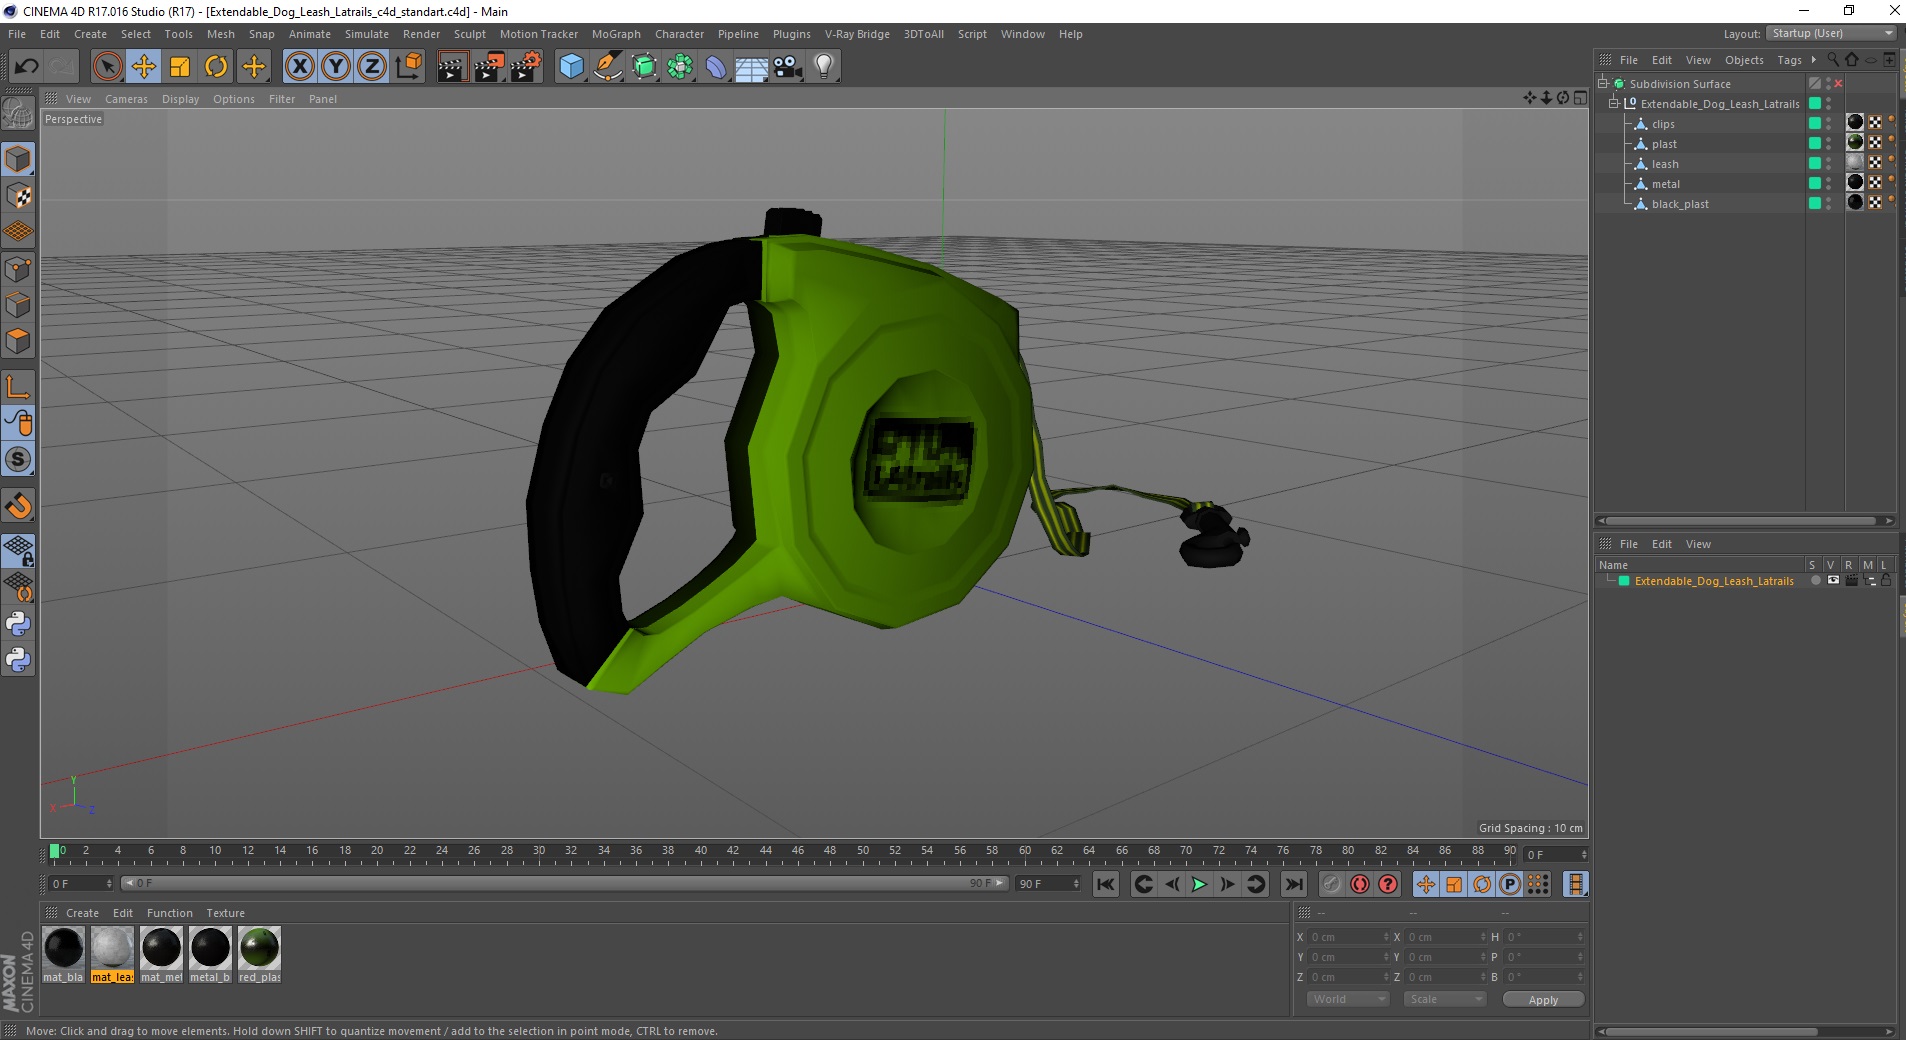Toggle autokeying button
This screenshot has width=1906, height=1040.
[1360, 884]
